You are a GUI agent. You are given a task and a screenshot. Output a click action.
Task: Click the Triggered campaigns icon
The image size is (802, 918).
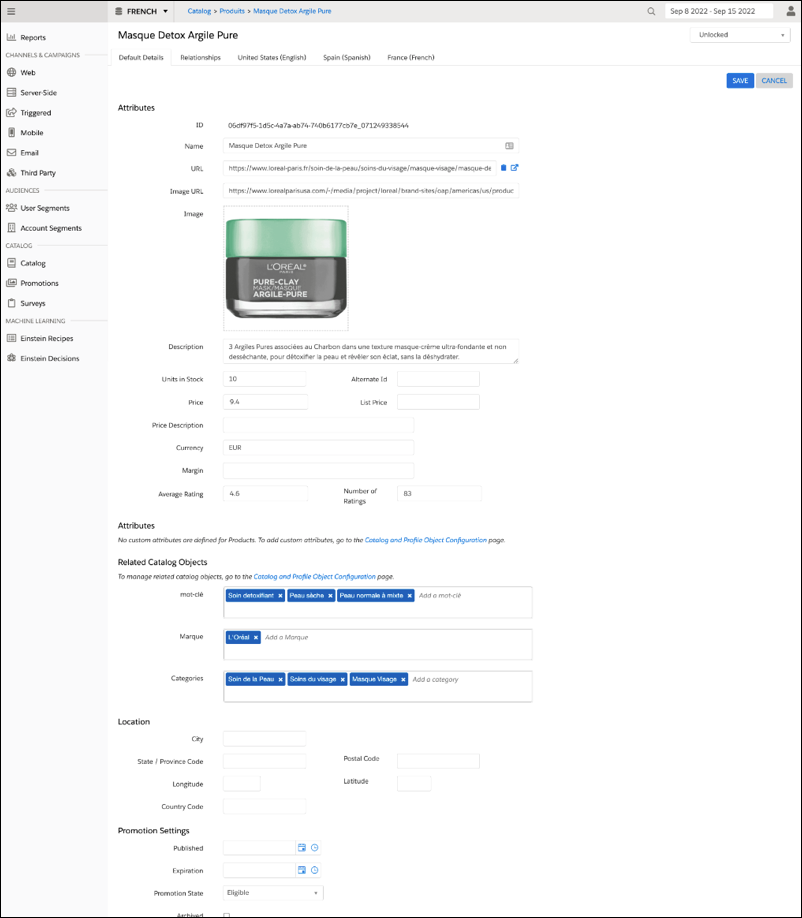pyautogui.click(x=11, y=112)
